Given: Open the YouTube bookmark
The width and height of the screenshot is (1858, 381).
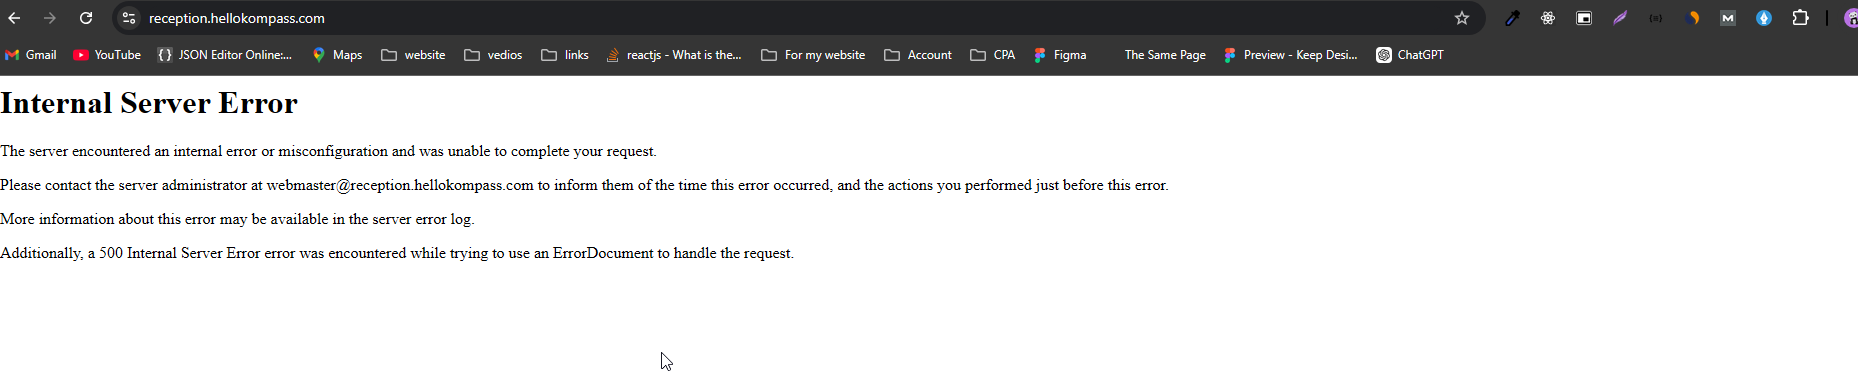Looking at the screenshot, I should (107, 55).
